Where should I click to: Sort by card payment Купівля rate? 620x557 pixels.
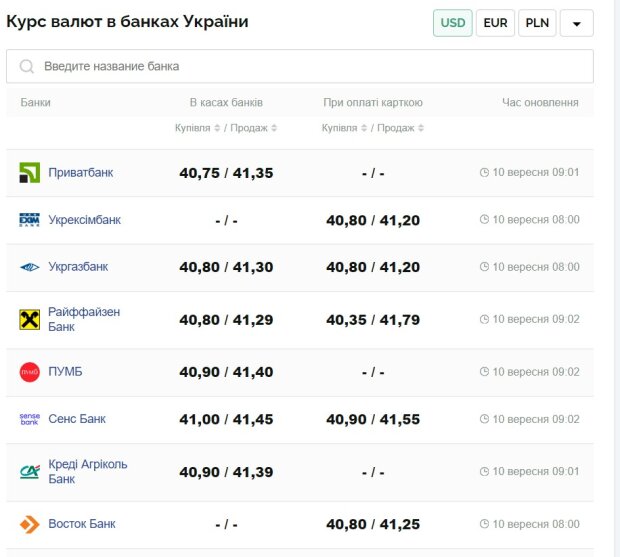tap(343, 128)
